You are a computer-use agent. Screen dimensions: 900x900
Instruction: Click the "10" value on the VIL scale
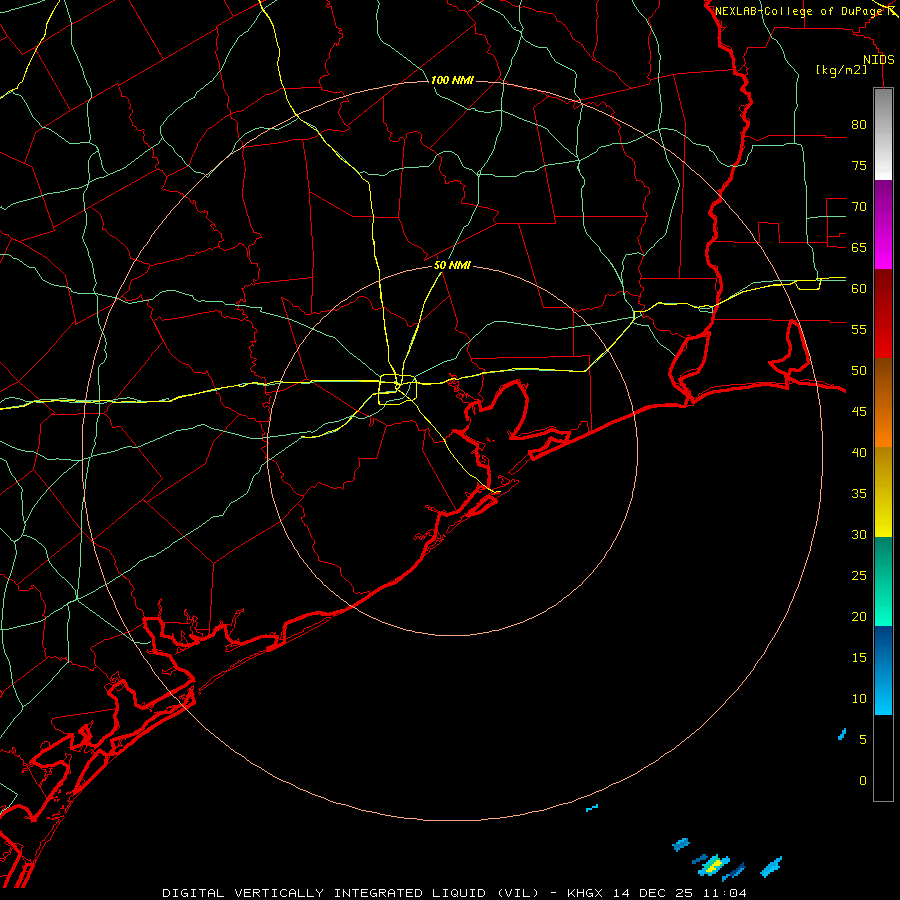859,699
